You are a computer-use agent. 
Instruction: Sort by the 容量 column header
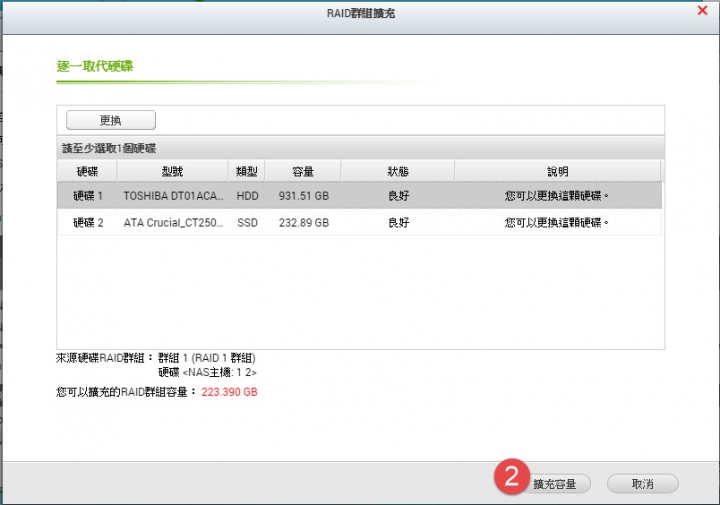point(303,171)
